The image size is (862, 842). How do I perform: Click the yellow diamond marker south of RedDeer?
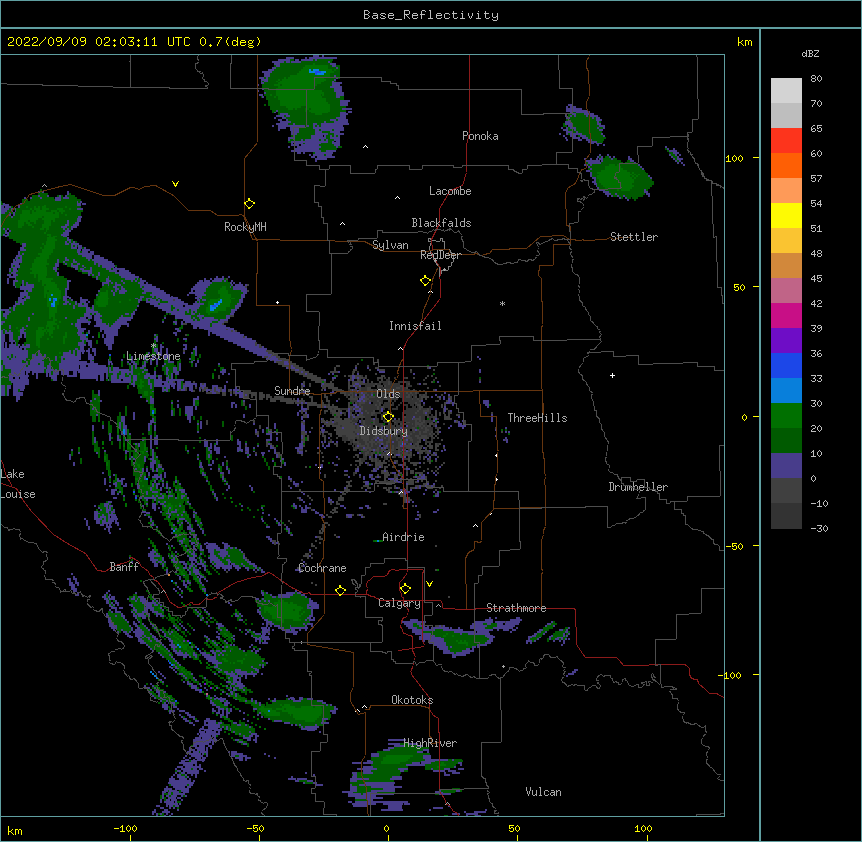click(x=425, y=281)
